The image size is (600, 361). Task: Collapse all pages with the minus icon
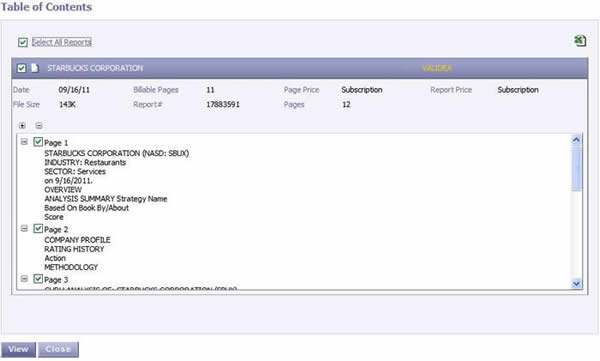coord(39,126)
